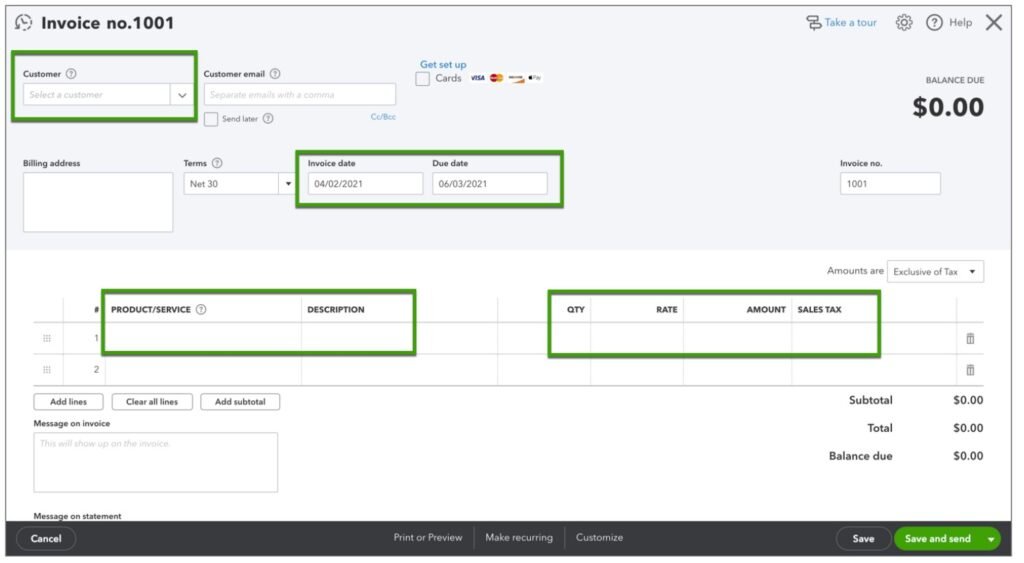Click the Cancel button
The width and height of the screenshot is (1024, 563).
pos(46,539)
